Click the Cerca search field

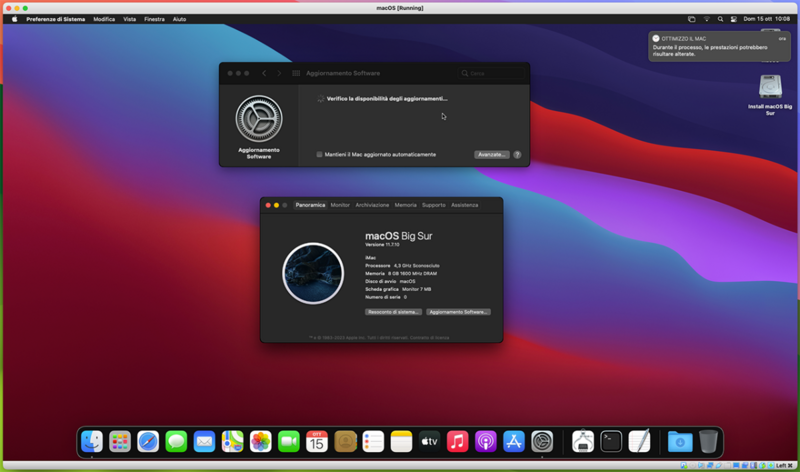(490, 73)
